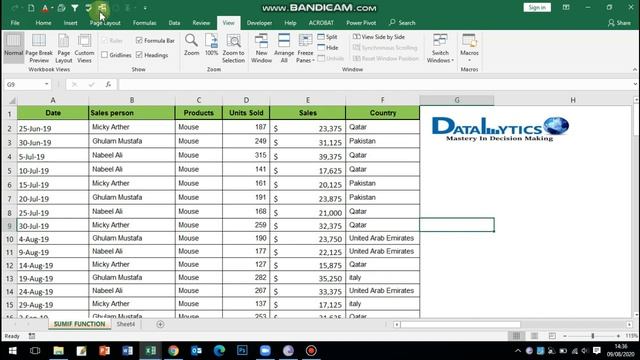
Task: Select the cell with United Arab Emirates in row 10
Action: (382, 238)
